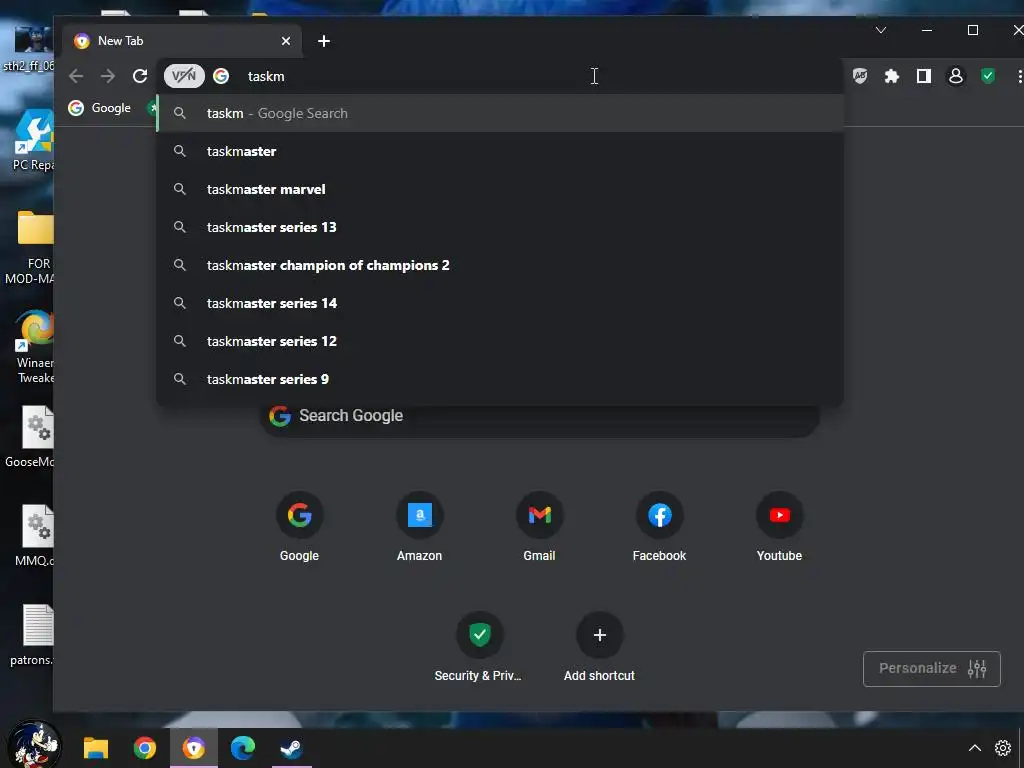
Task: Close the New Tab tab
Action: click(x=286, y=41)
